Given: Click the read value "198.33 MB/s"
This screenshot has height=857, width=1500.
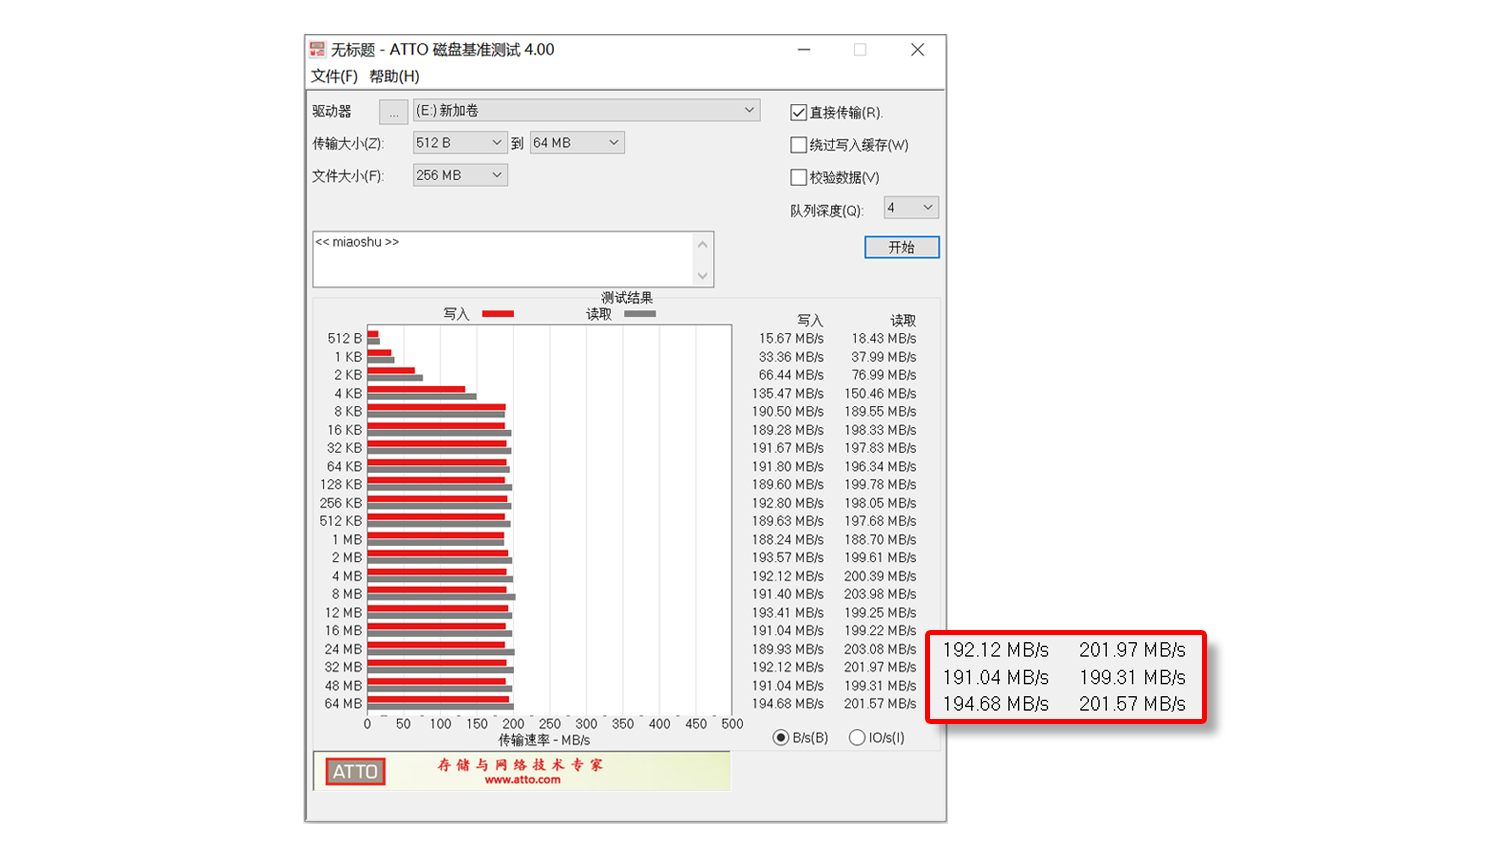Looking at the screenshot, I should click(x=880, y=430).
